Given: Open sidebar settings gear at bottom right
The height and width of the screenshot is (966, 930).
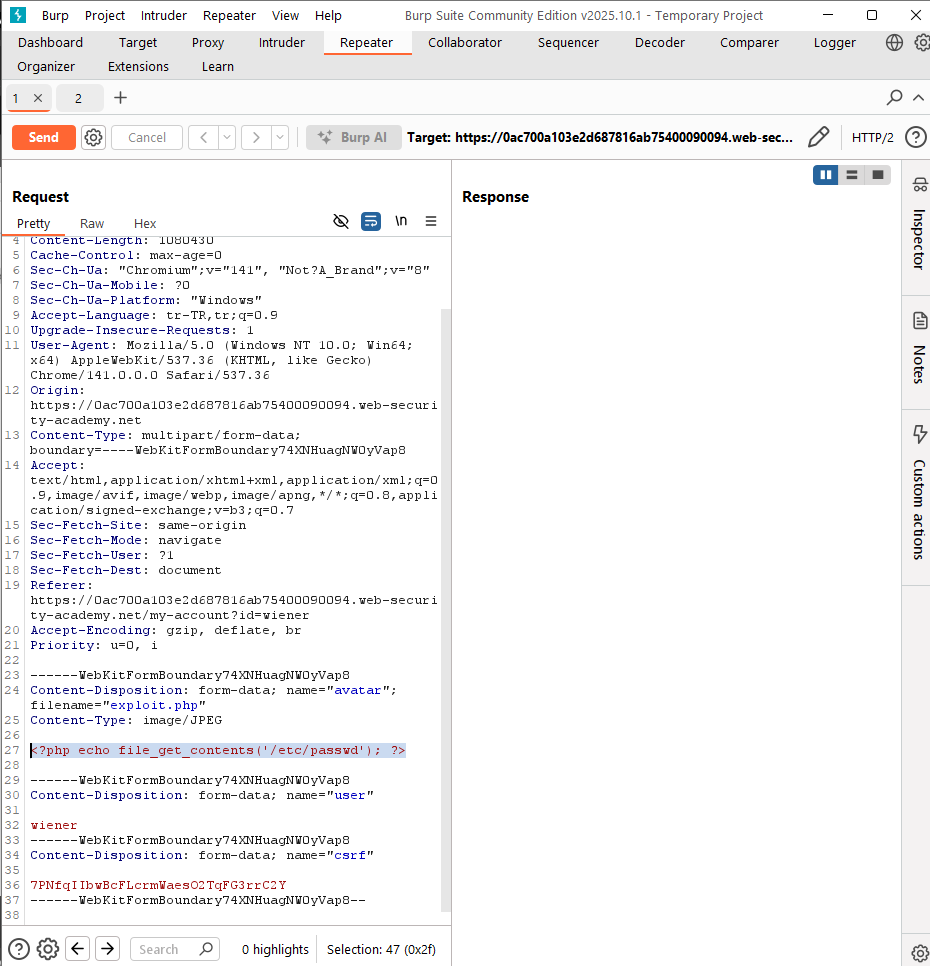Looking at the screenshot, I should coord(920,952).
